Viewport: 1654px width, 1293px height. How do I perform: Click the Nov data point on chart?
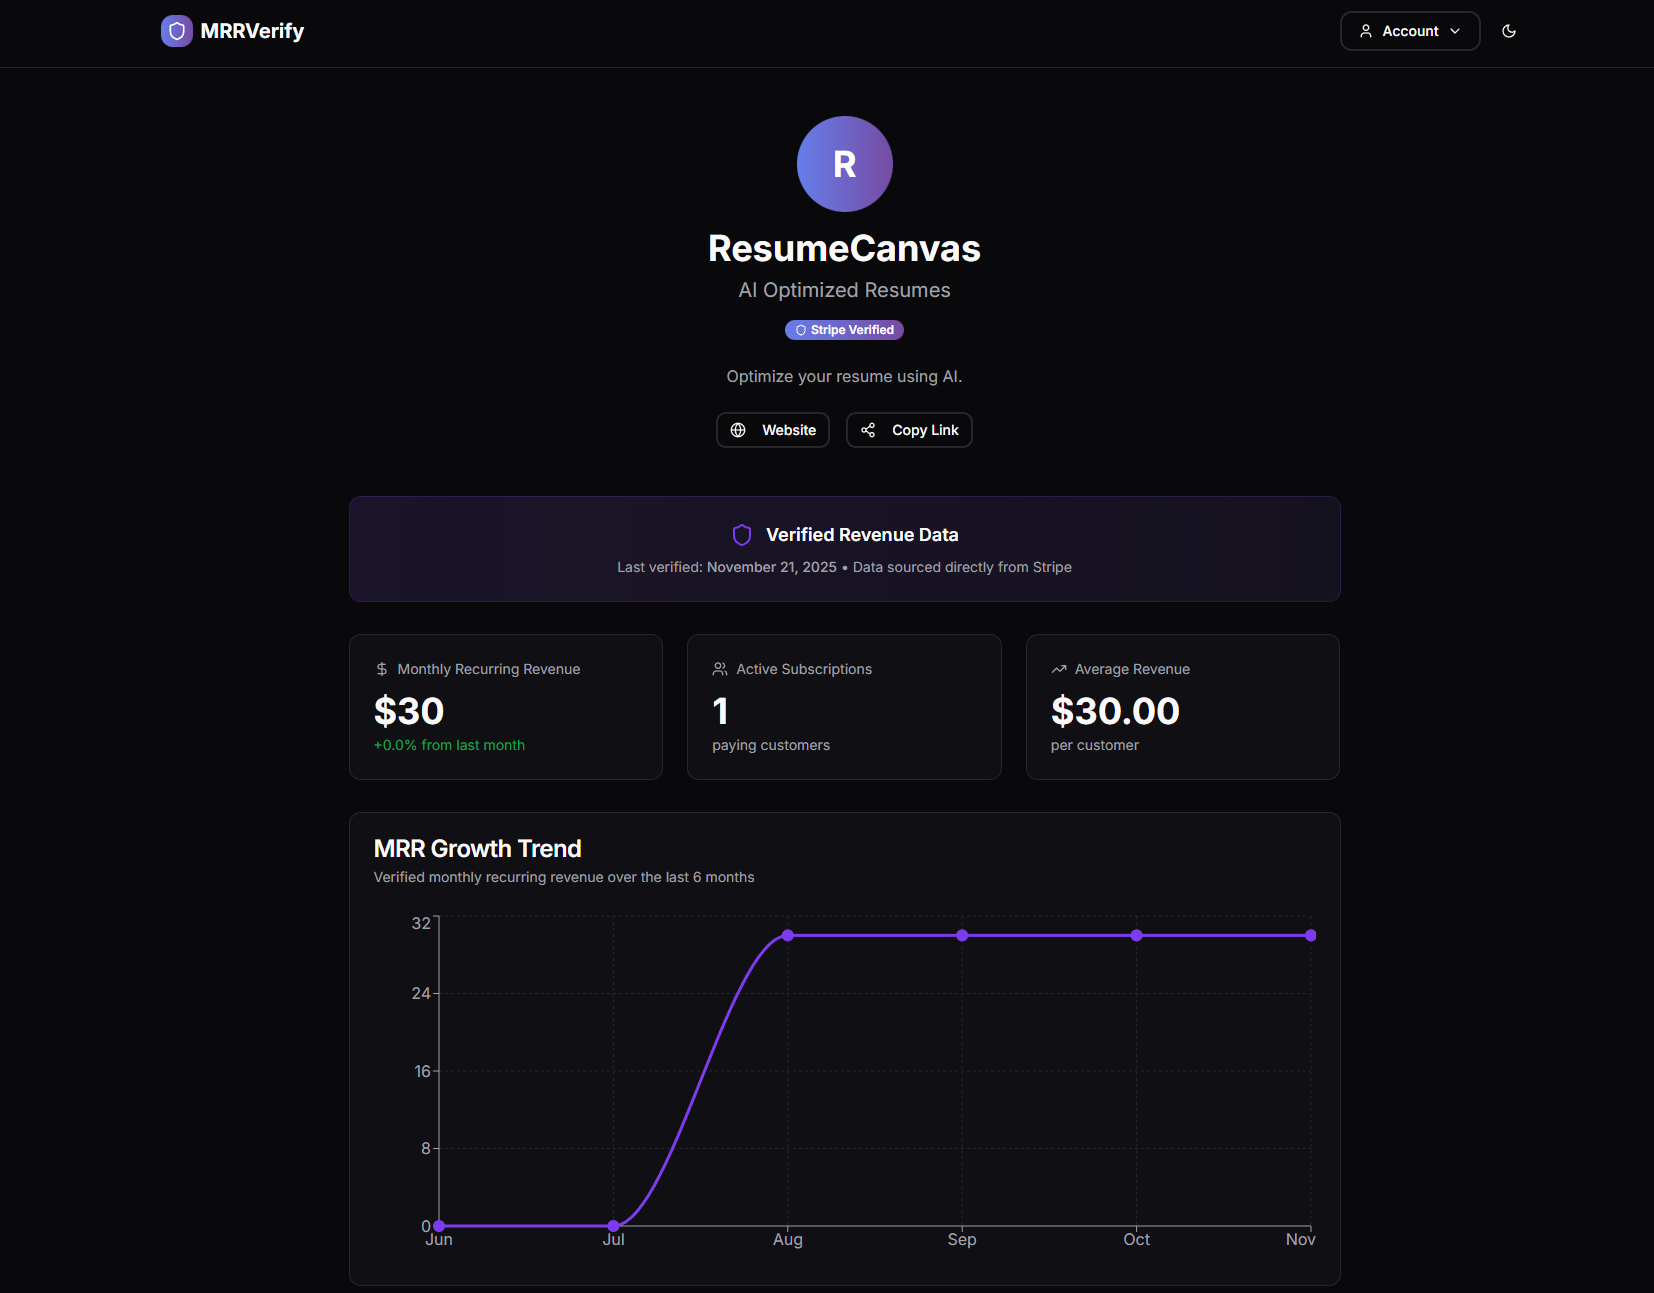1311,936
